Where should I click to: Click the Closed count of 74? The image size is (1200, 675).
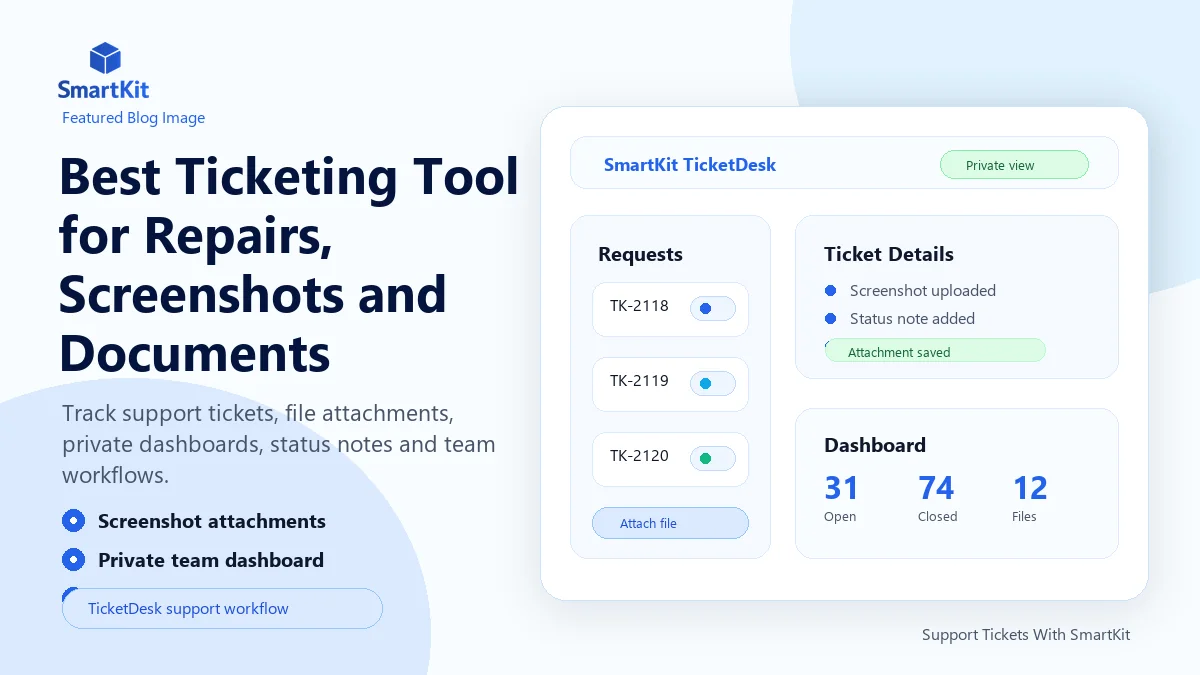936,488
